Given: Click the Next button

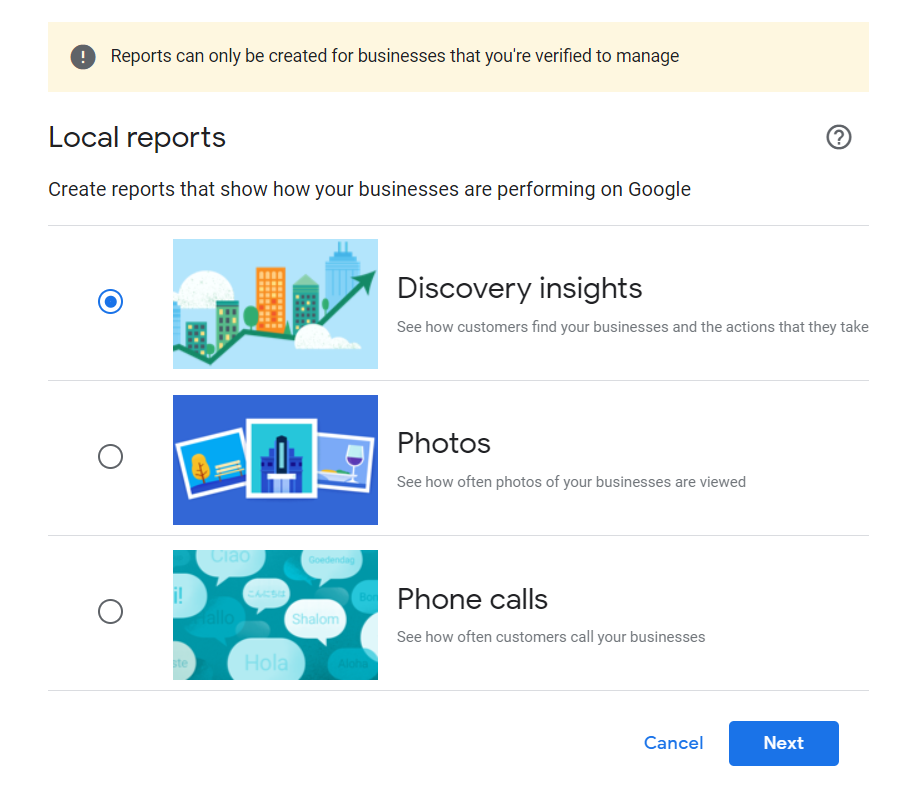Looking at the screenshot, I should (784, 743).
